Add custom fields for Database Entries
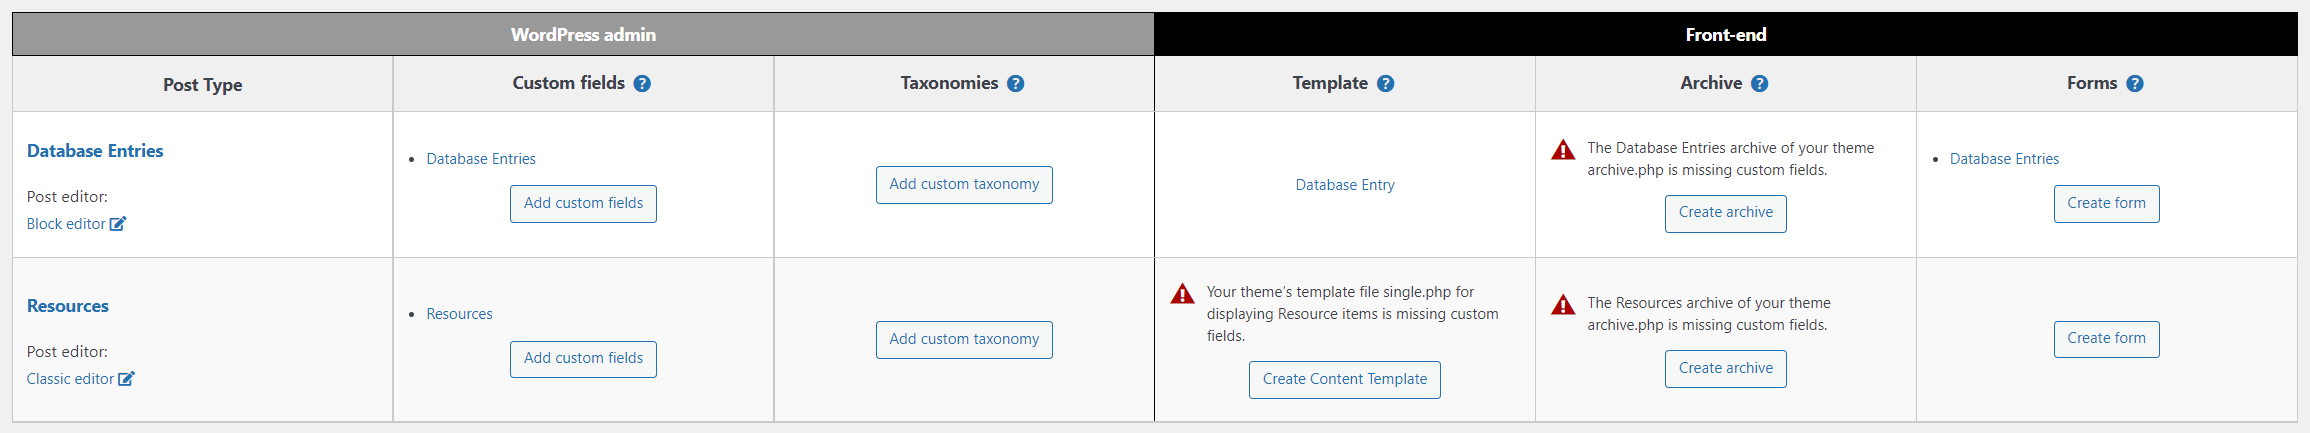This screenshot has width=2310, height=433. pos(583,204)
